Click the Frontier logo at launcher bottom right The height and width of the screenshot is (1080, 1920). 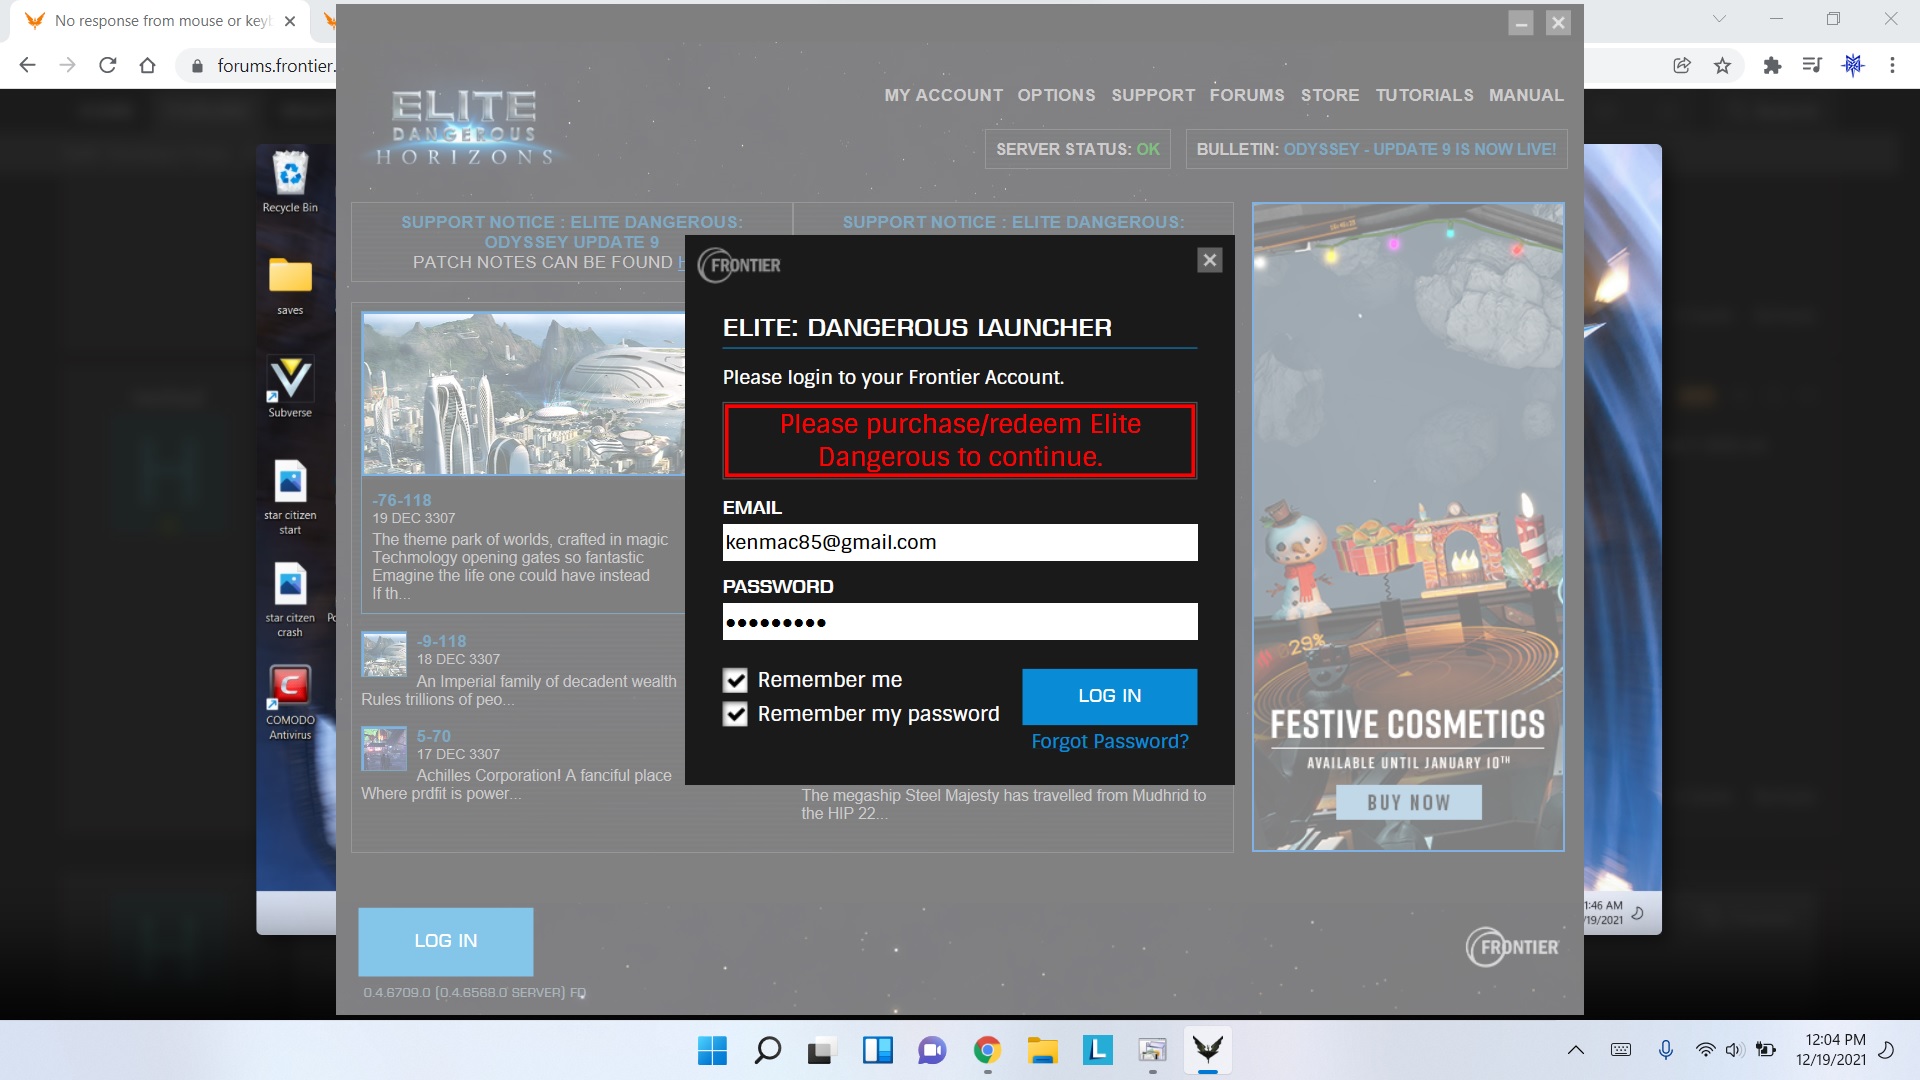tap(1512, 947)
